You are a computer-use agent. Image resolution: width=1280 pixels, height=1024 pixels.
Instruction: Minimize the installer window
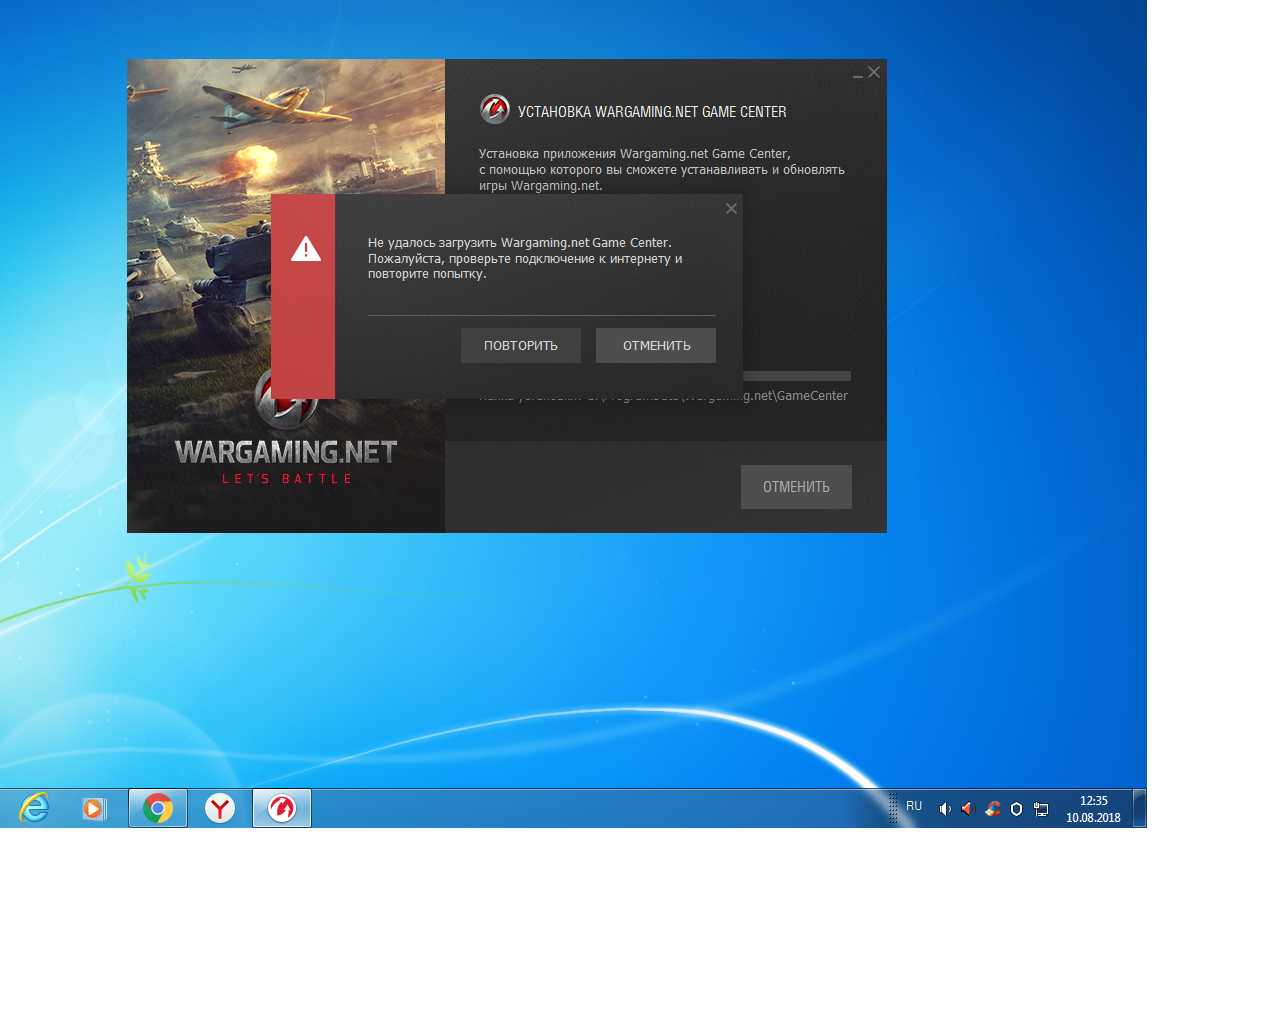858,73
